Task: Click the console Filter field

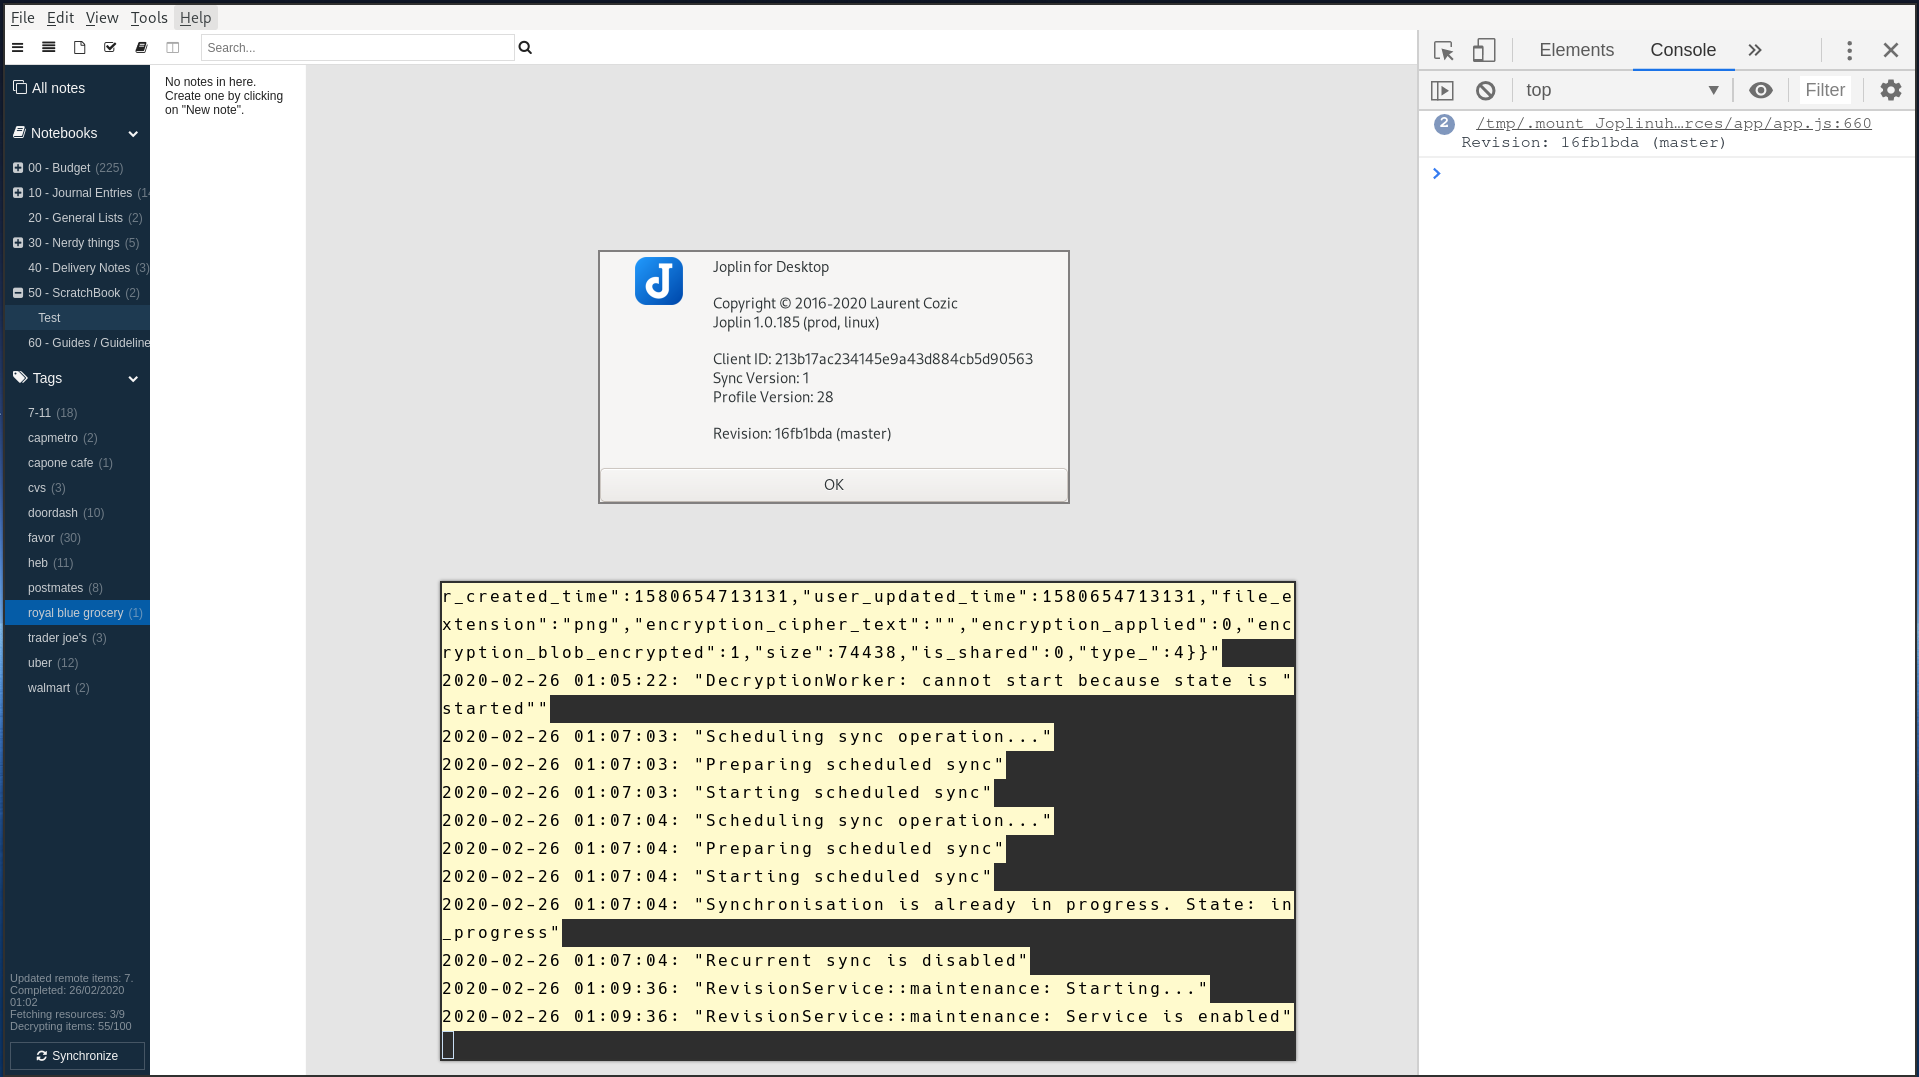Action: point(1825,90)
